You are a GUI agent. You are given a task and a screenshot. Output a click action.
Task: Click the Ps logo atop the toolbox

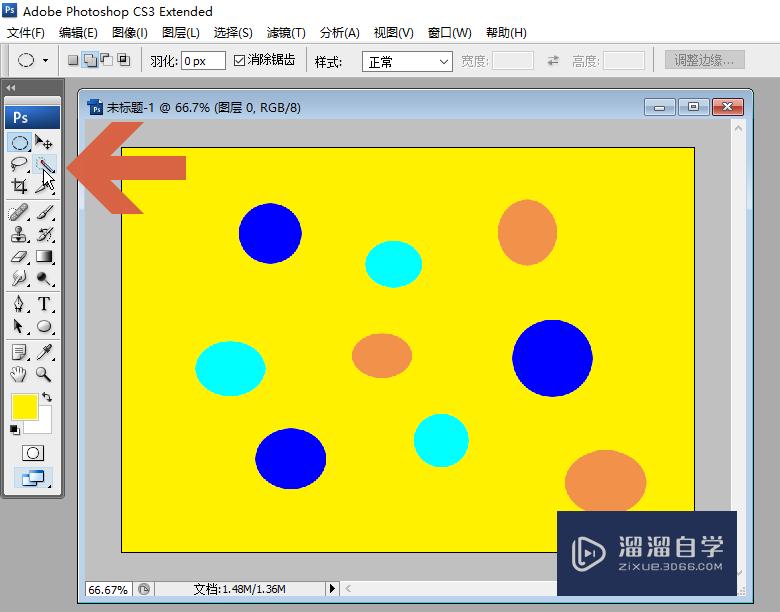[x=32, y=117]
